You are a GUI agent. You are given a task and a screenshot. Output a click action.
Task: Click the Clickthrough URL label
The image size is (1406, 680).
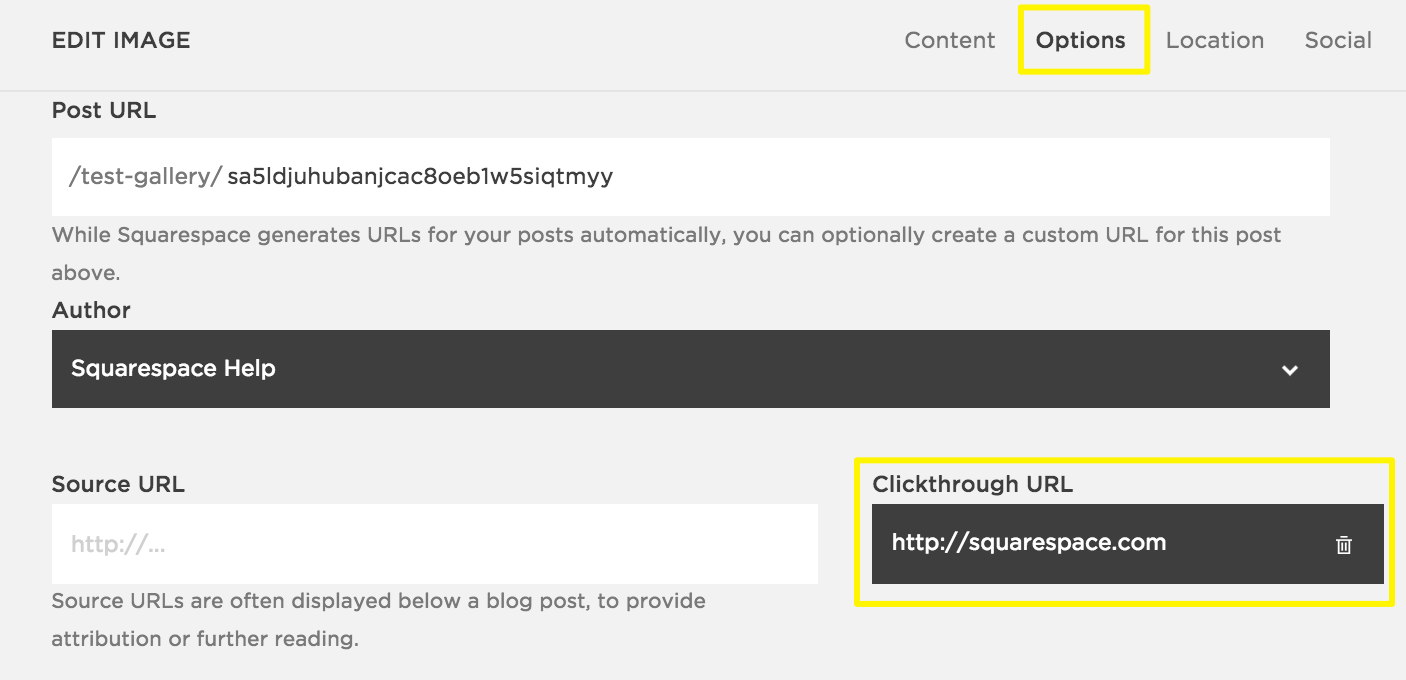pos(972,484)
